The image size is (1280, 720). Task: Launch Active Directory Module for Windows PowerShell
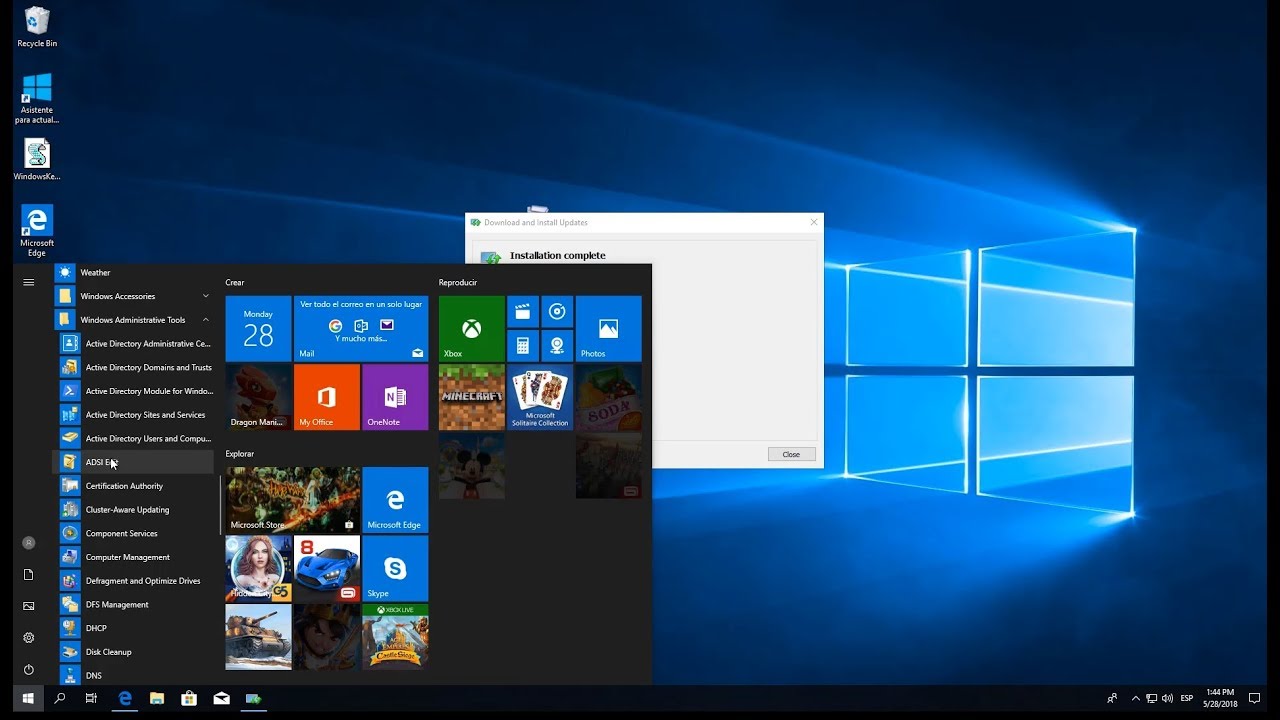pyautogui.click(x=134, y=391)
